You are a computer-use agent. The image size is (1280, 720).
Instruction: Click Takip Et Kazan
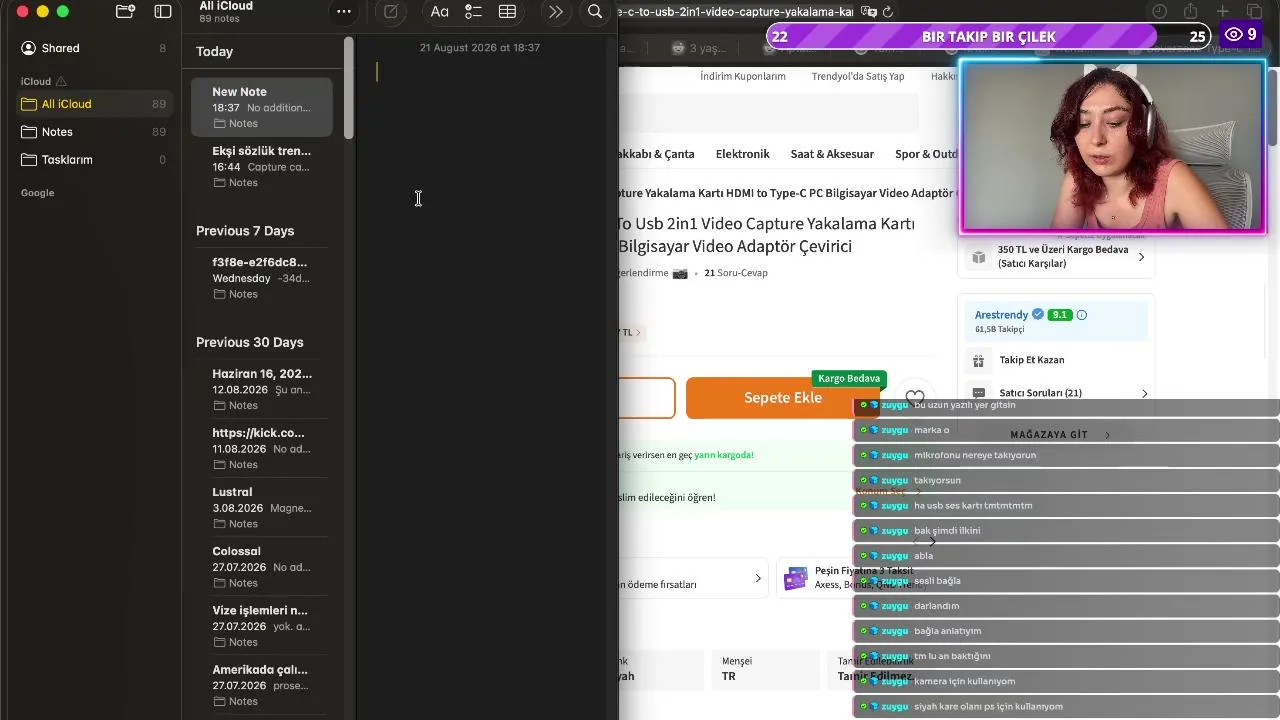pos(1032,360)
